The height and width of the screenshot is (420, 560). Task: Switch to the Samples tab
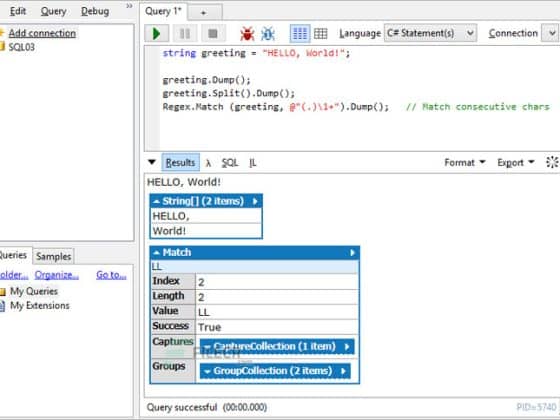[54, 256]
